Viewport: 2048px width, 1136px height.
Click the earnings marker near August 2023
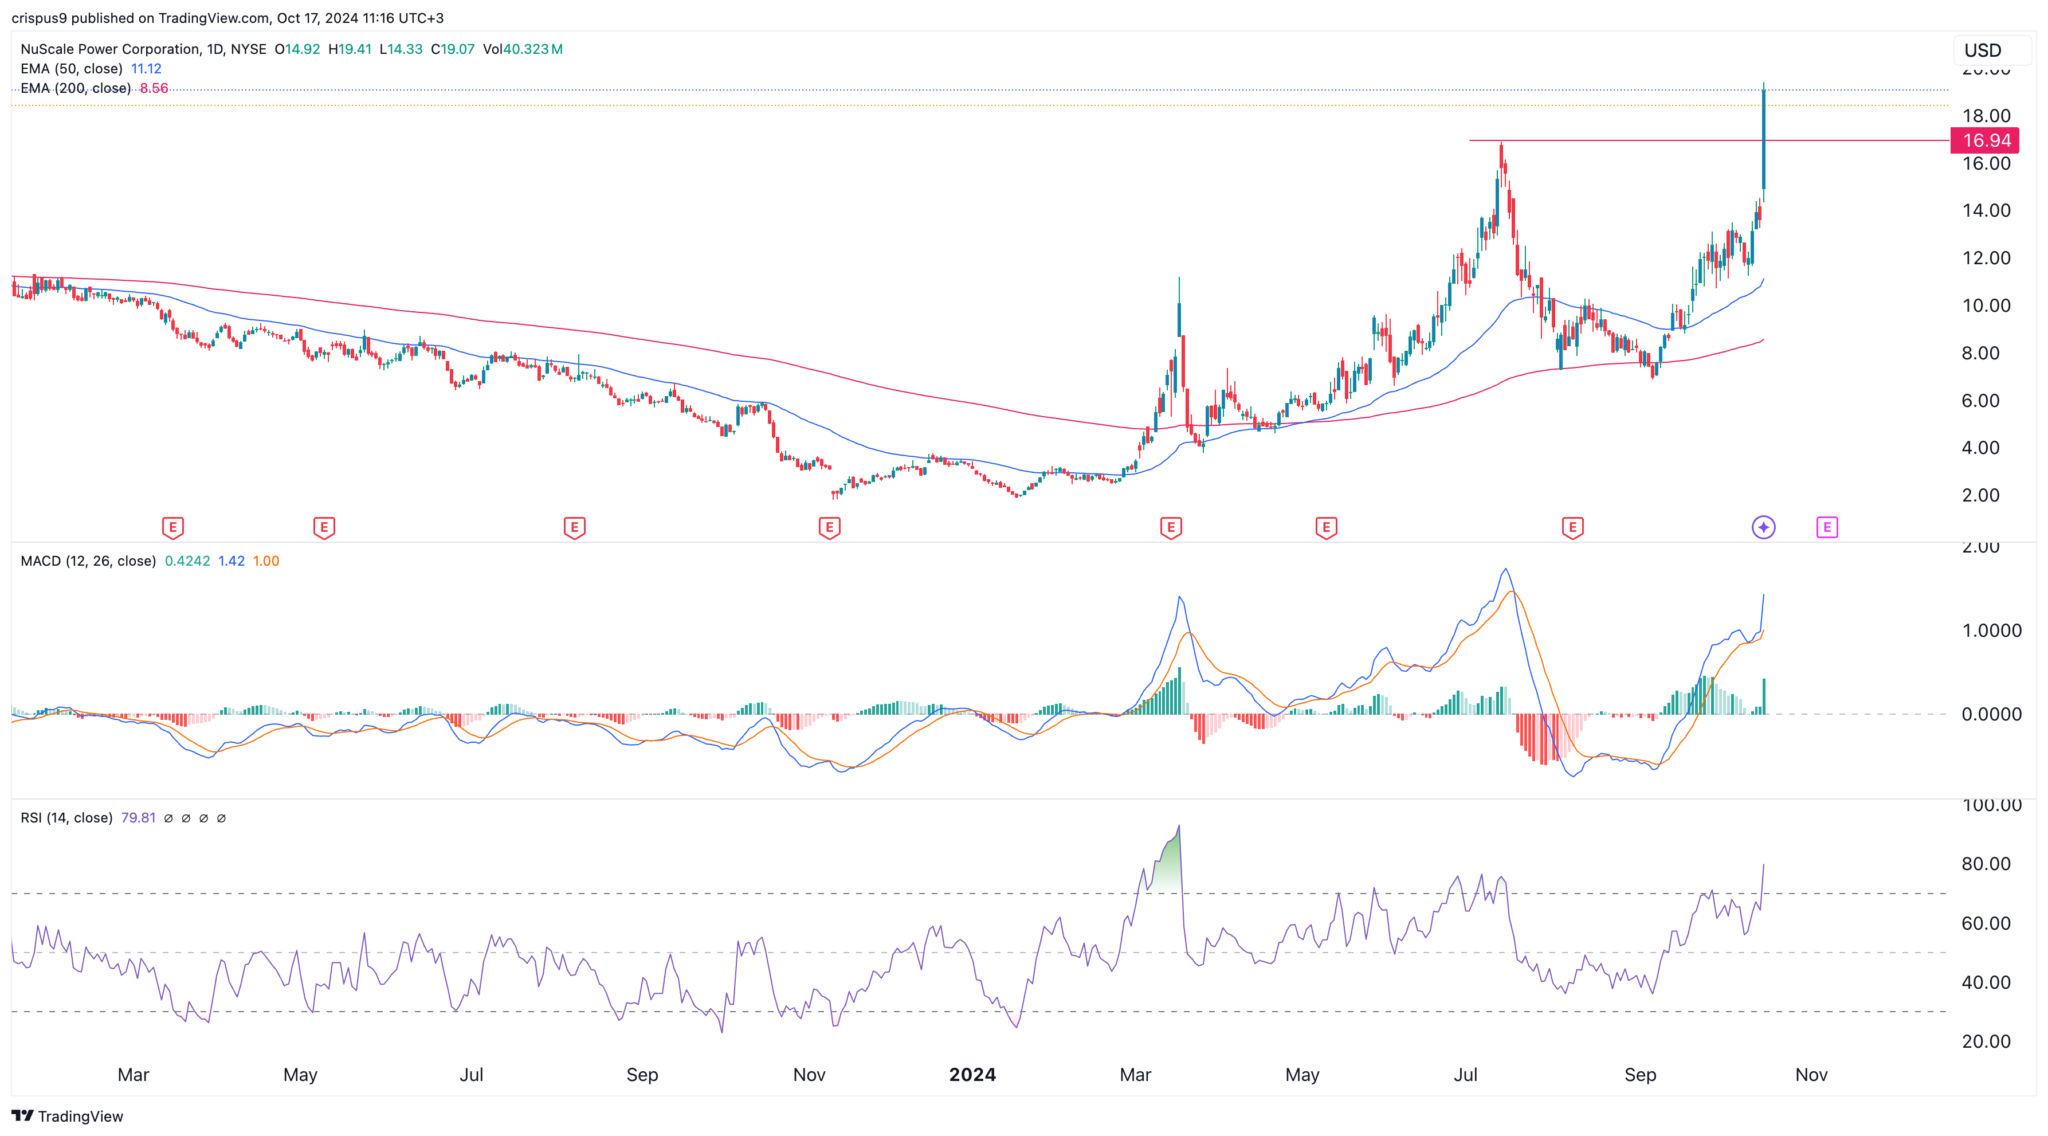[574, 527]
